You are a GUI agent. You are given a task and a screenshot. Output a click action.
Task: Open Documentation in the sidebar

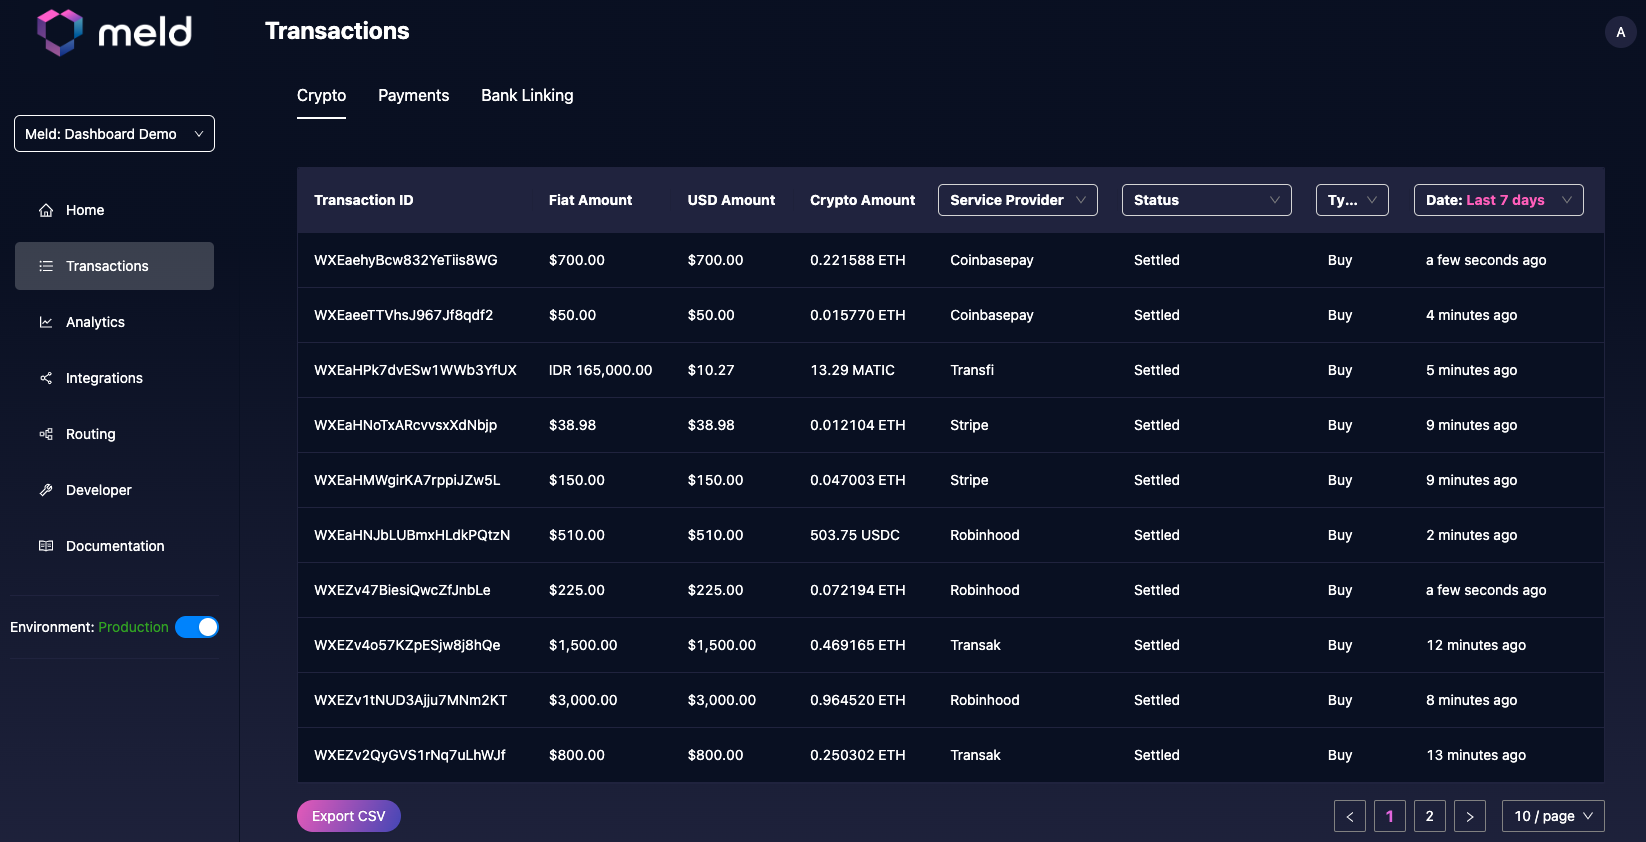pyautogui.click(x=114, y=546)
